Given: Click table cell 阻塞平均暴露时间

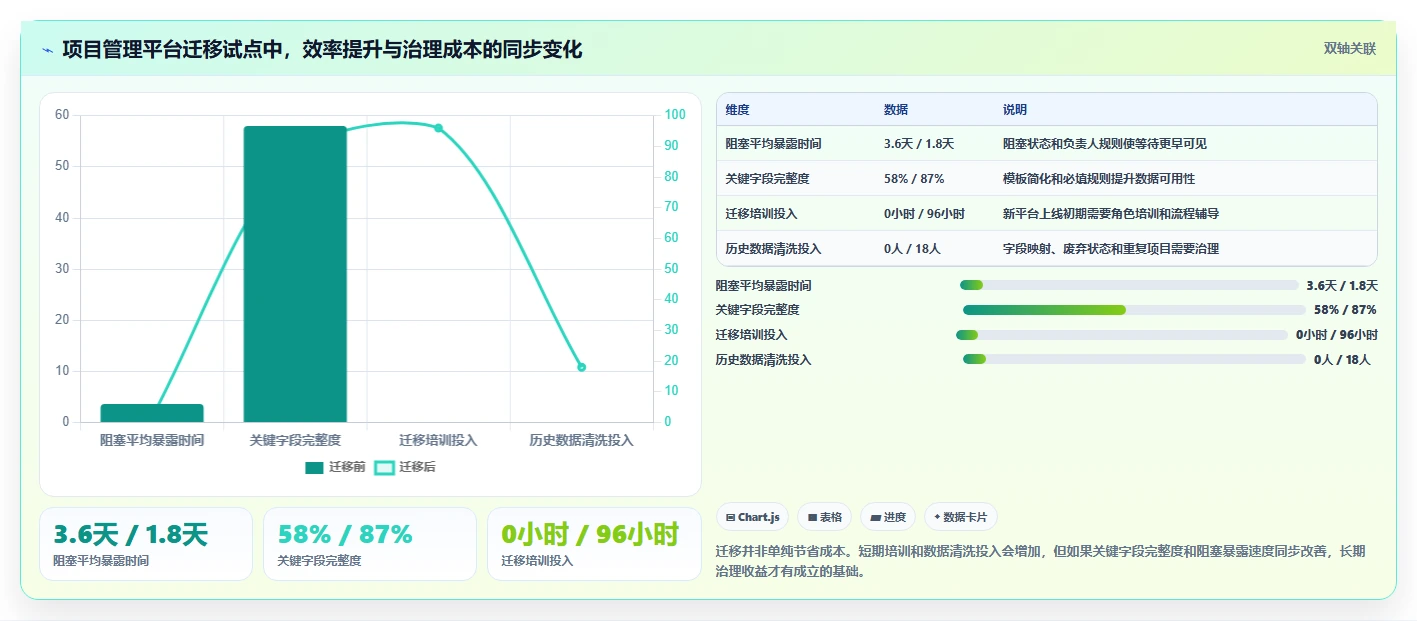Looking at the screenshot, I should [774, 144].
